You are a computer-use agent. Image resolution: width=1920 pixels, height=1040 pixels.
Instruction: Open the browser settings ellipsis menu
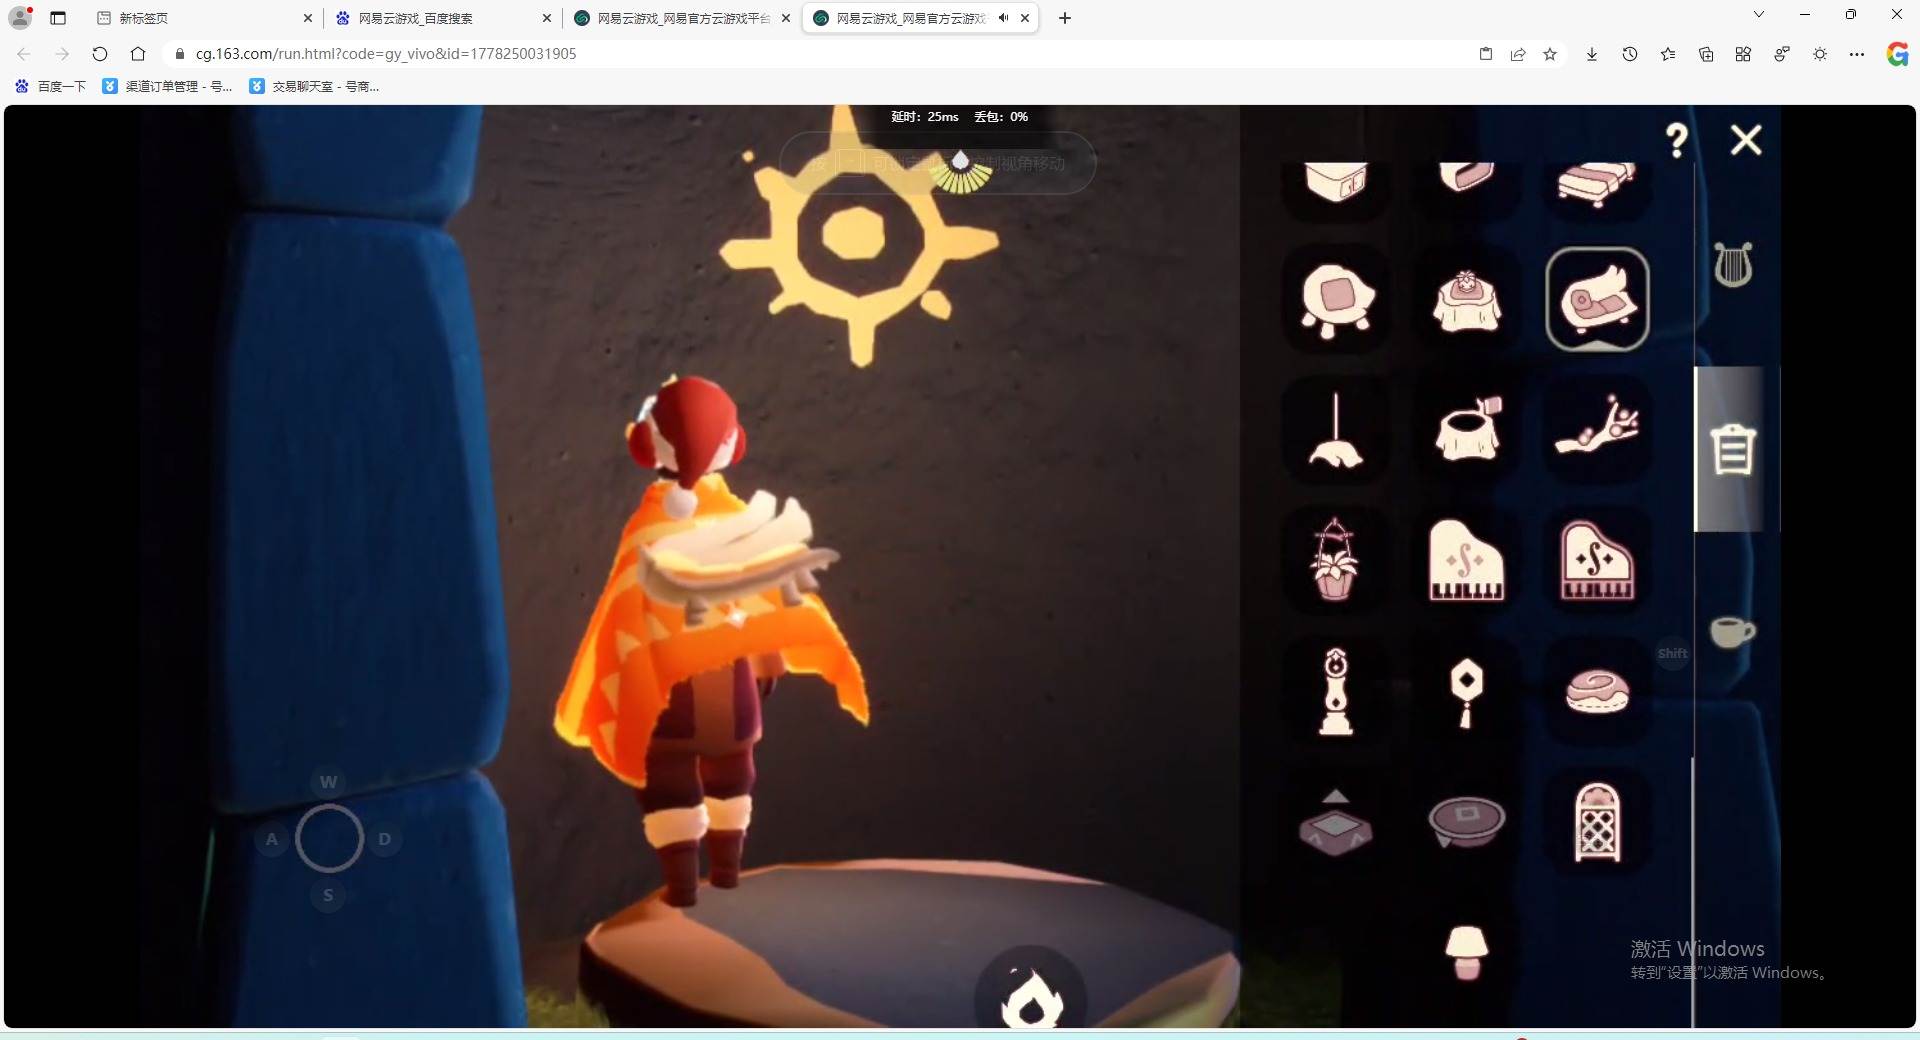click(1857, 54)
